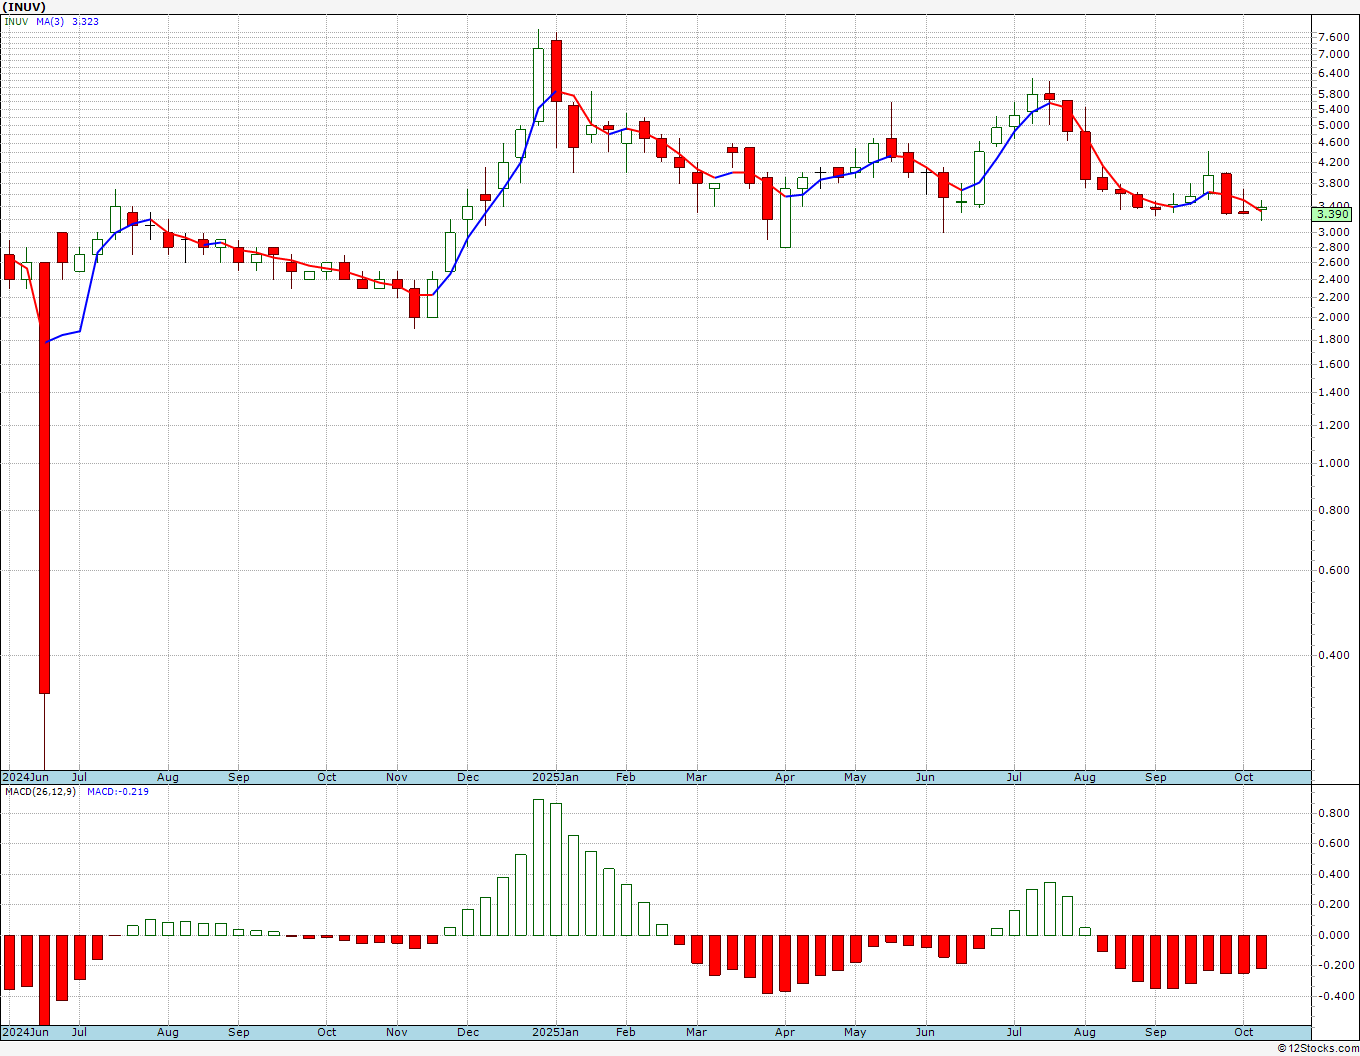Viewport: 1360px width, 1056px height.
Task: Click the MACD(26,12,9) label
Action: pos(39,792)
